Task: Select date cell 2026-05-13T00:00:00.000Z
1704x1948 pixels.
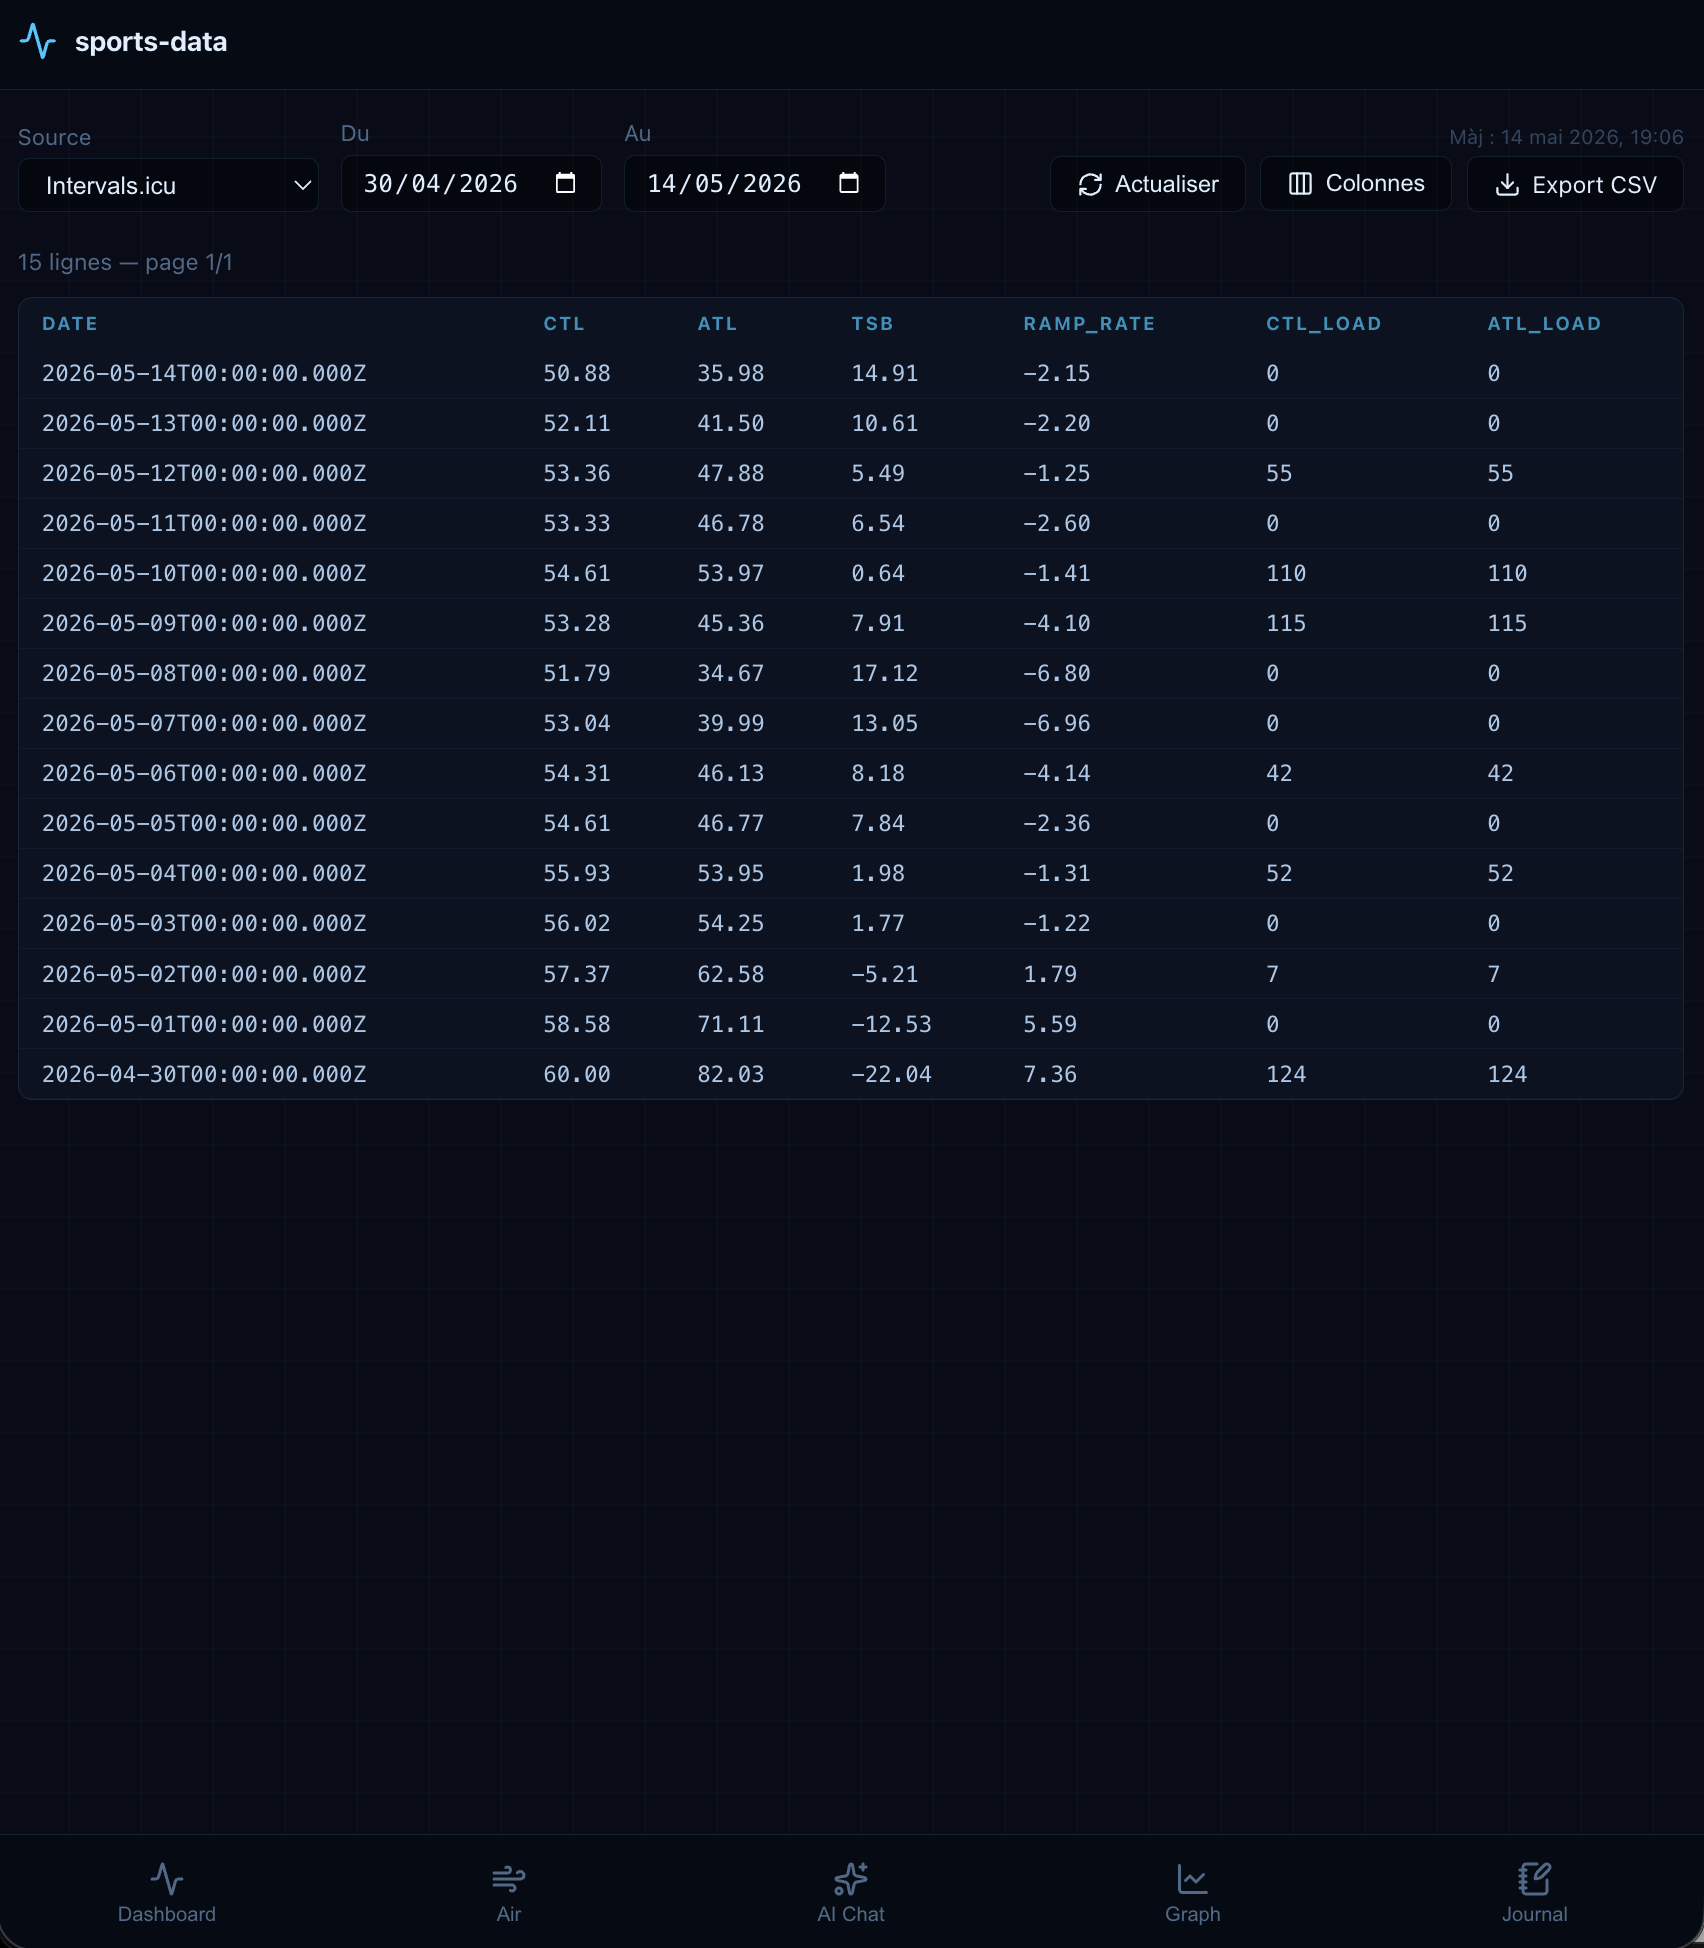Action: point(204,423)
